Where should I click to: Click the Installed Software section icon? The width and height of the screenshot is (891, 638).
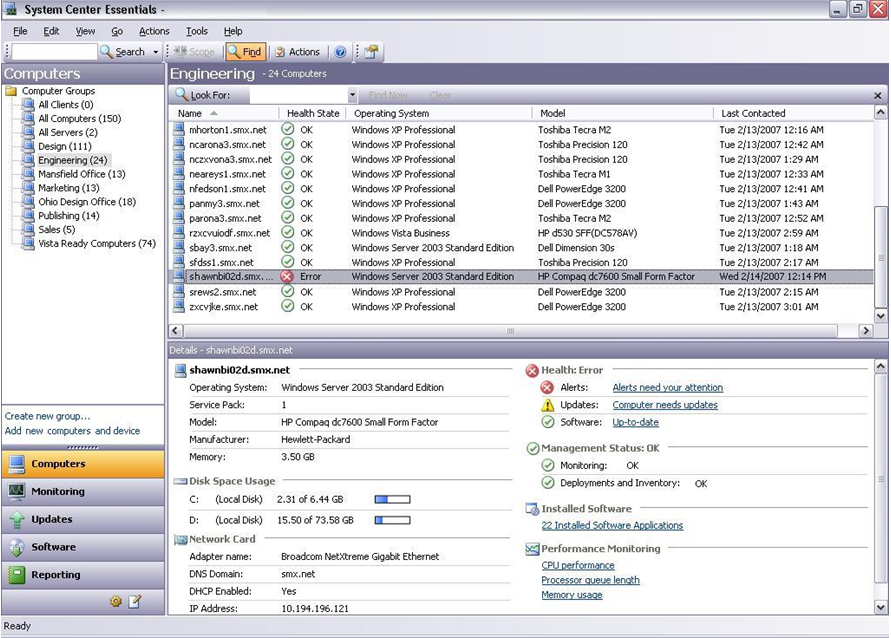tap(532, 509)
